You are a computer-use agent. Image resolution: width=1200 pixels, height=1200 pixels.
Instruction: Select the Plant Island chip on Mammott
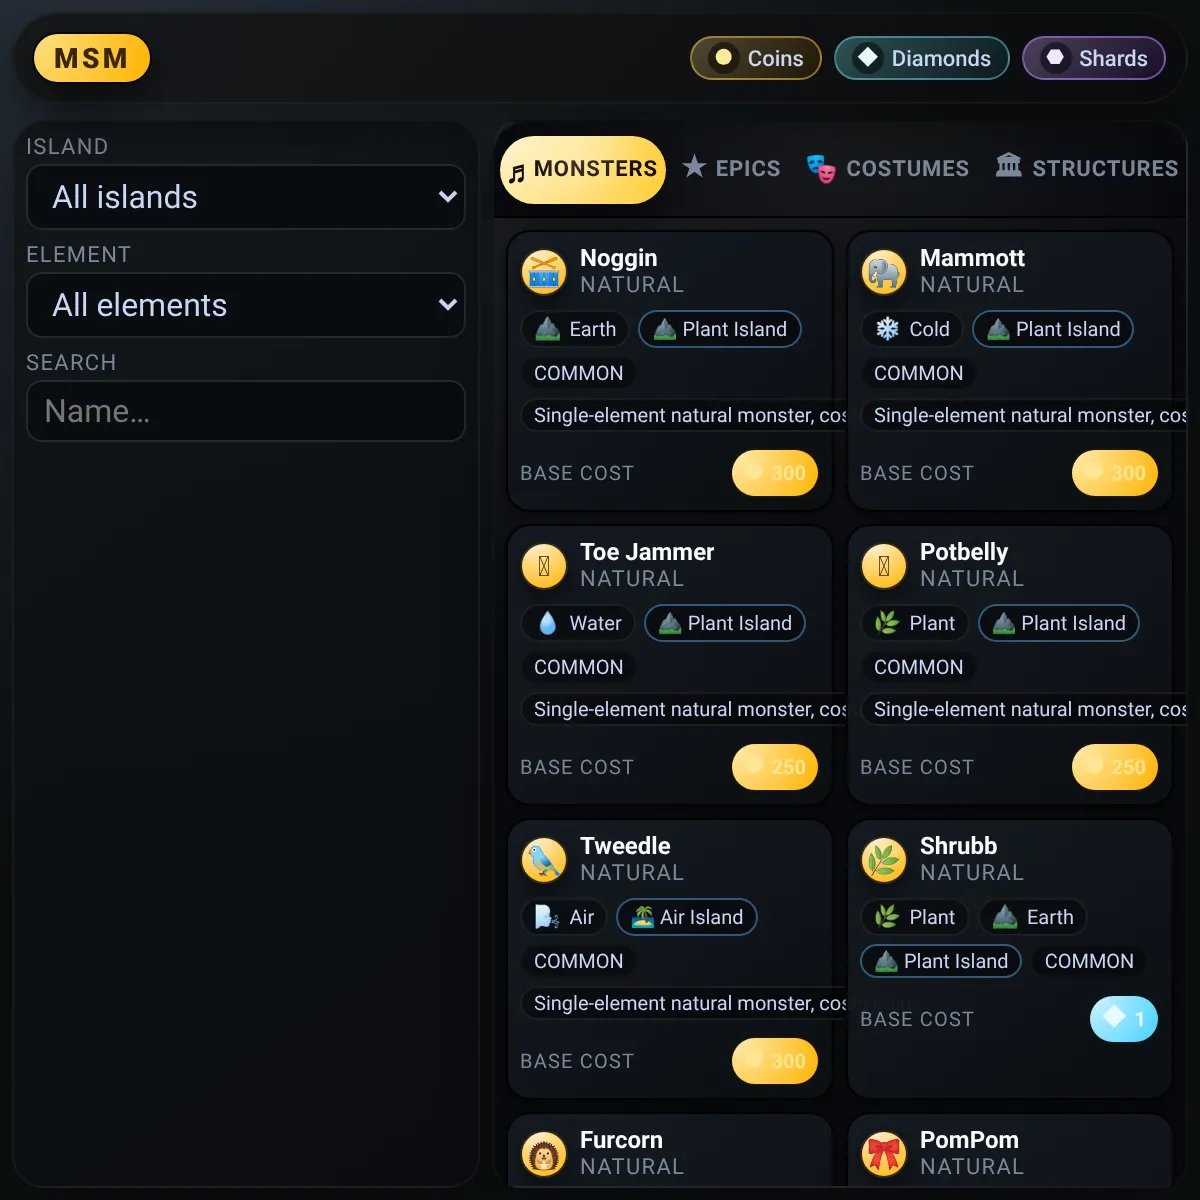[1053, 329]
